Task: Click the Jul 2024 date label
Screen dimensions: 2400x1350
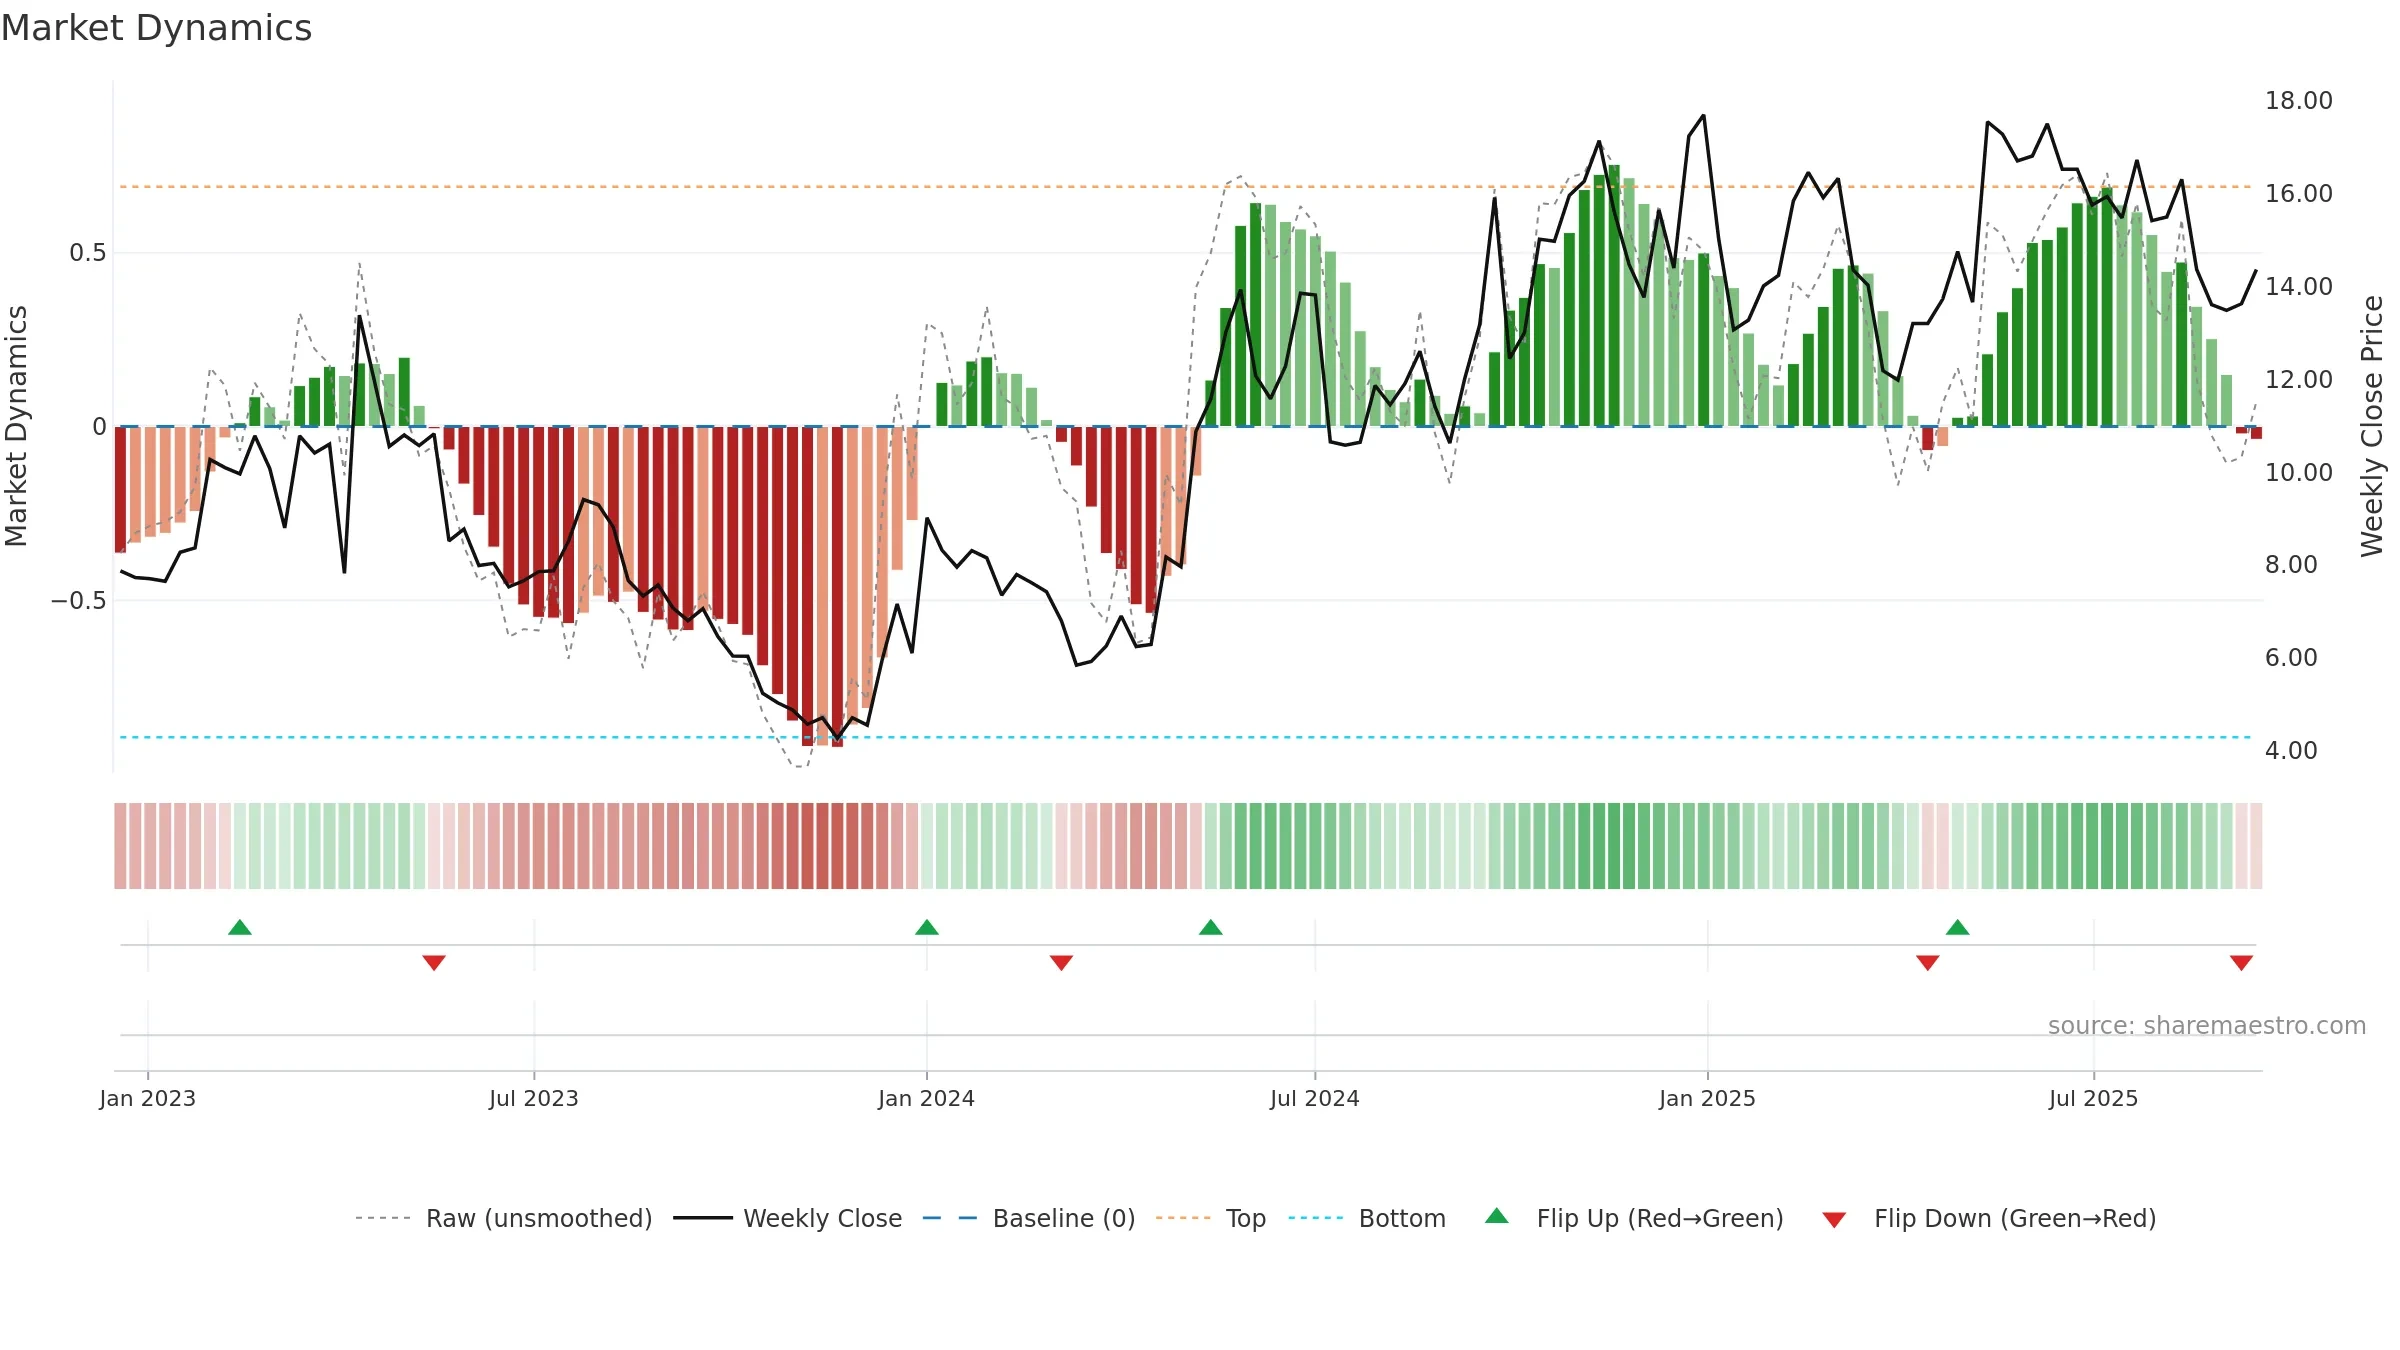Action: 1315,1098
